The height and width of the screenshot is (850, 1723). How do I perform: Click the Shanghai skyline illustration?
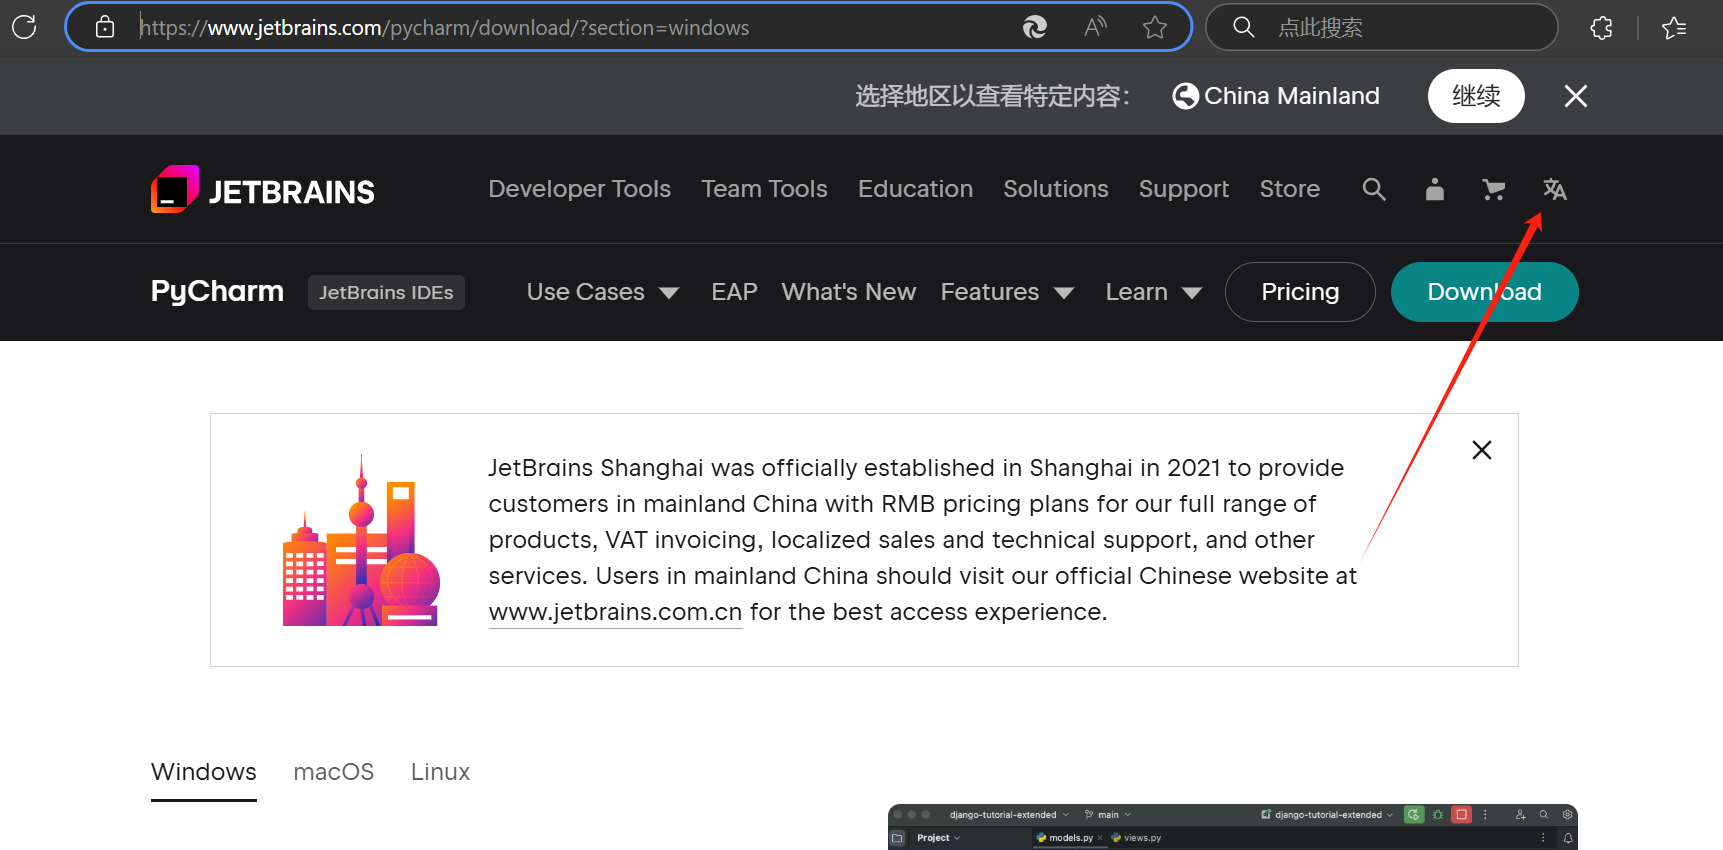361,540
